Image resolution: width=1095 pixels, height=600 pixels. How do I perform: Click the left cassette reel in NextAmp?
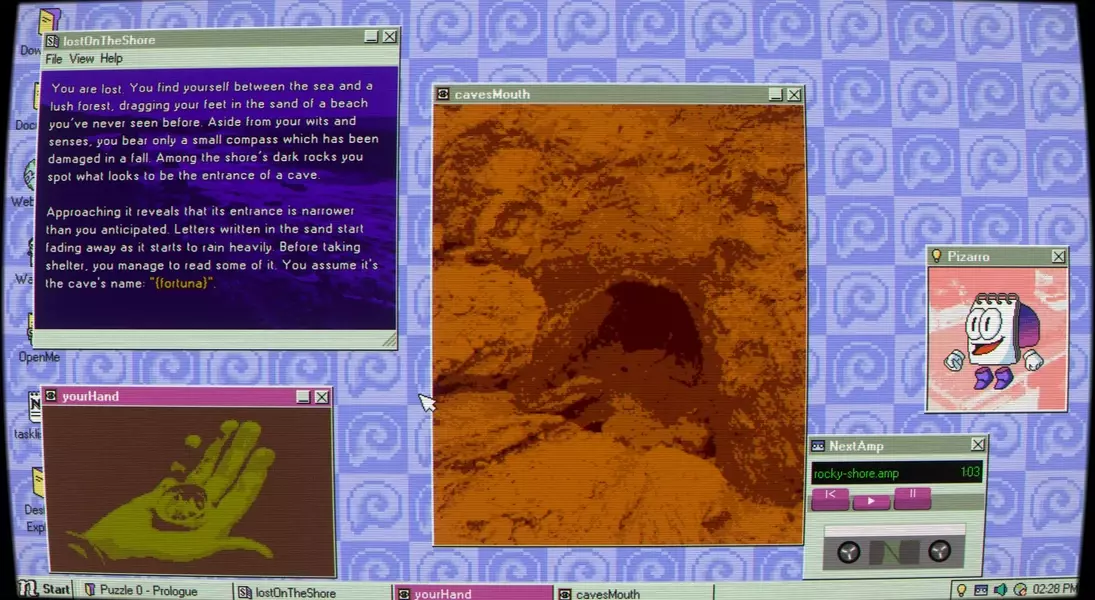tap(848, 553)
